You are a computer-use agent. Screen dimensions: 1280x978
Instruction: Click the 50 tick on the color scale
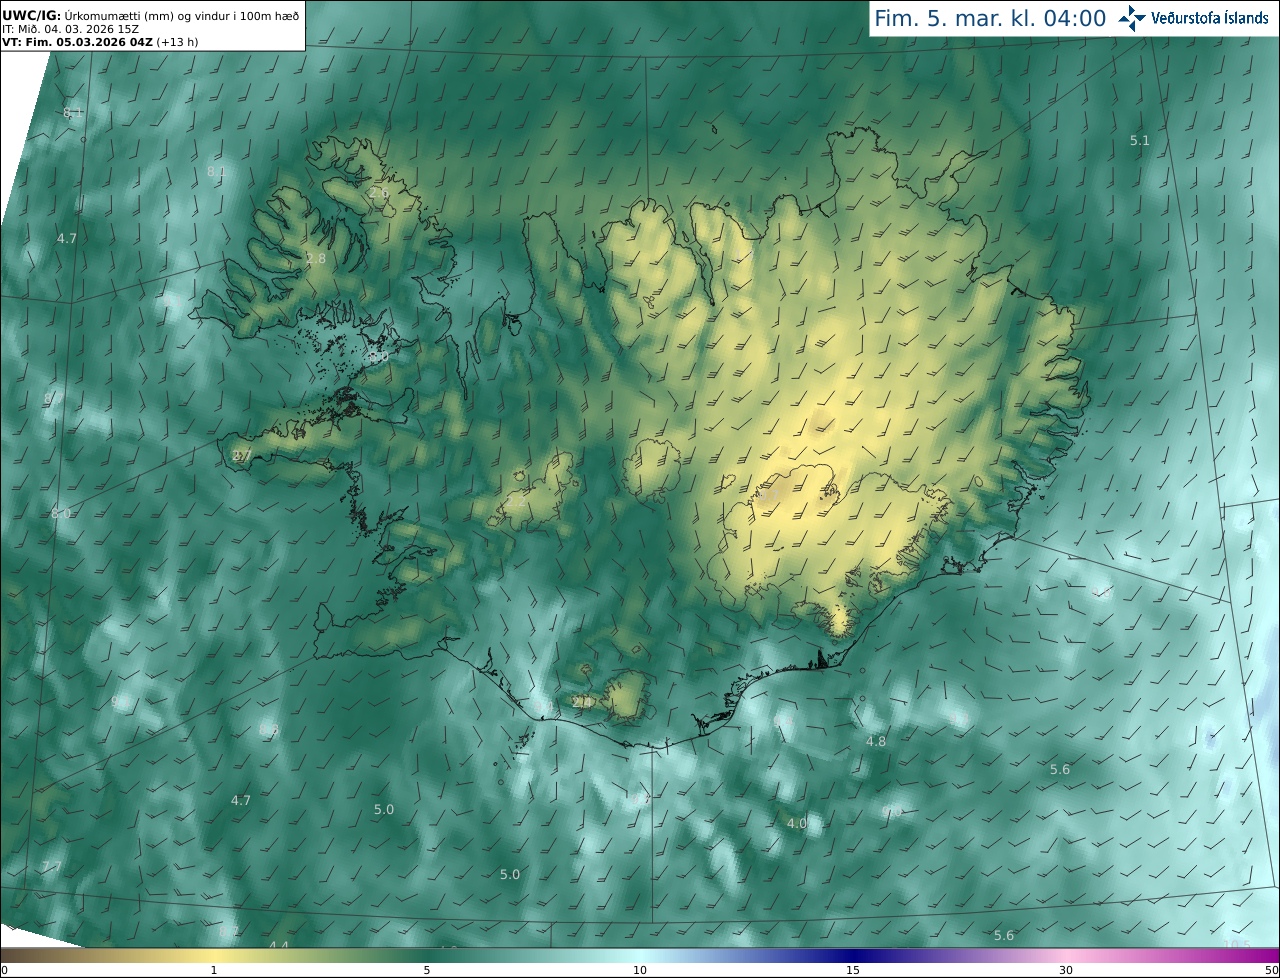pyautogui.click(x=1272, y=970)
